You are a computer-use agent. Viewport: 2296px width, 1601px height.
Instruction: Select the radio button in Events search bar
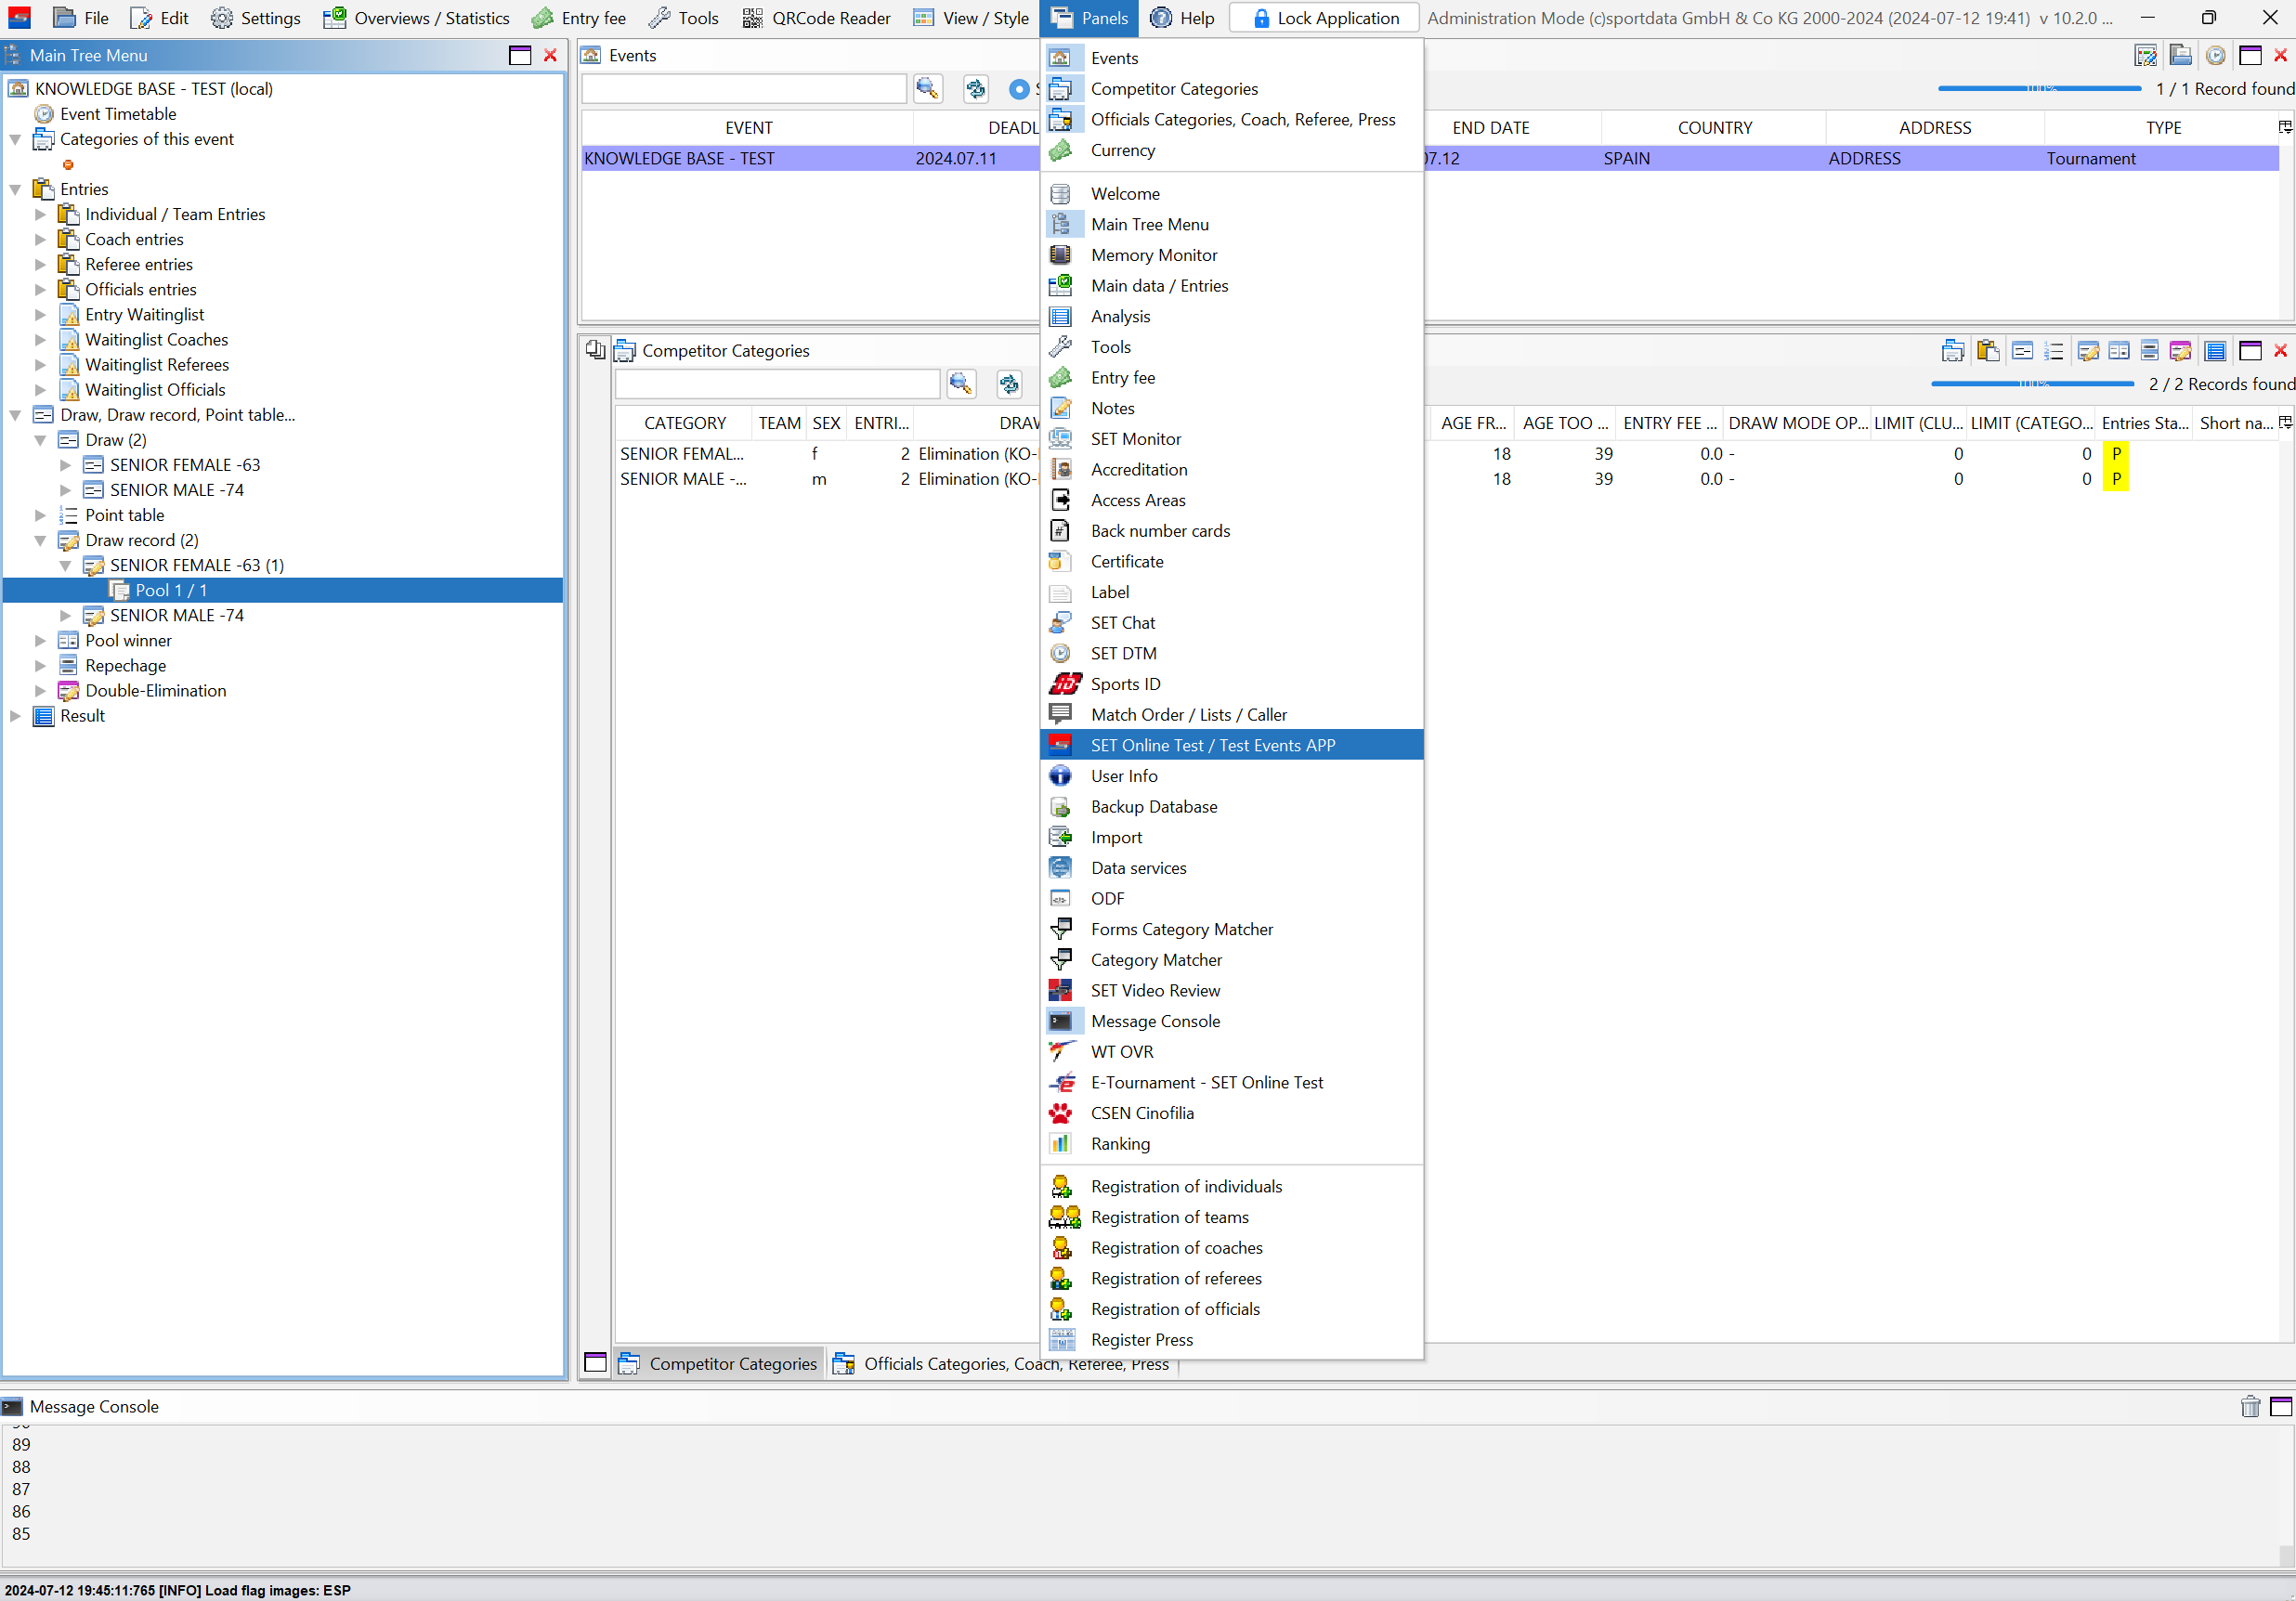tap(1018, 90)
